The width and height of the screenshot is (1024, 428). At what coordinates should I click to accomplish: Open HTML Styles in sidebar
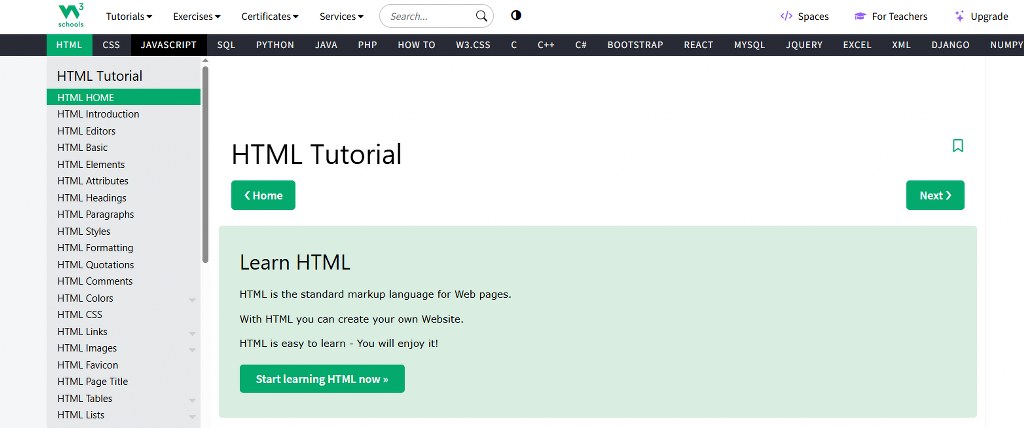tap(123, 231)
